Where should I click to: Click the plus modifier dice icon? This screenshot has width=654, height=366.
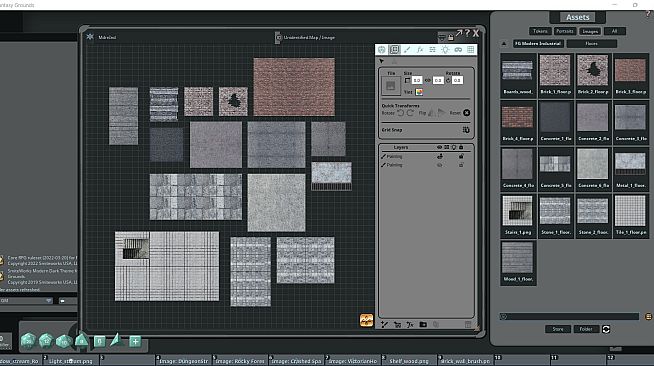click(135, 342)
